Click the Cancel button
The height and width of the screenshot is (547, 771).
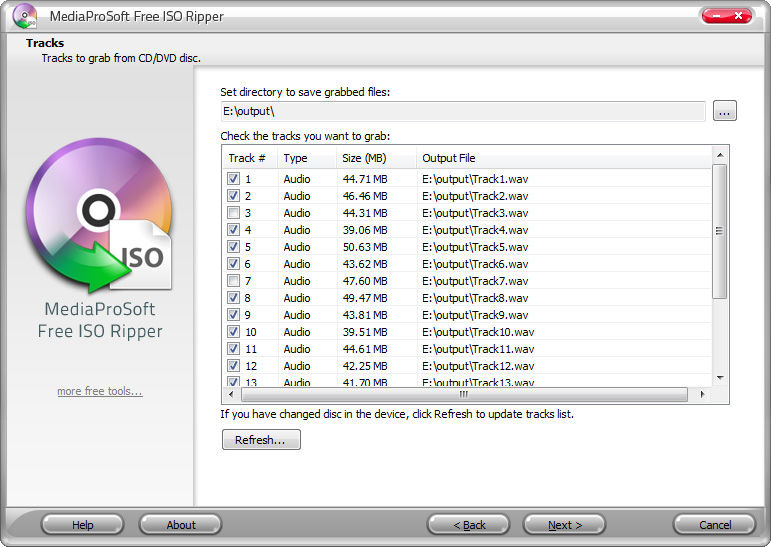(x=714, y=525)
